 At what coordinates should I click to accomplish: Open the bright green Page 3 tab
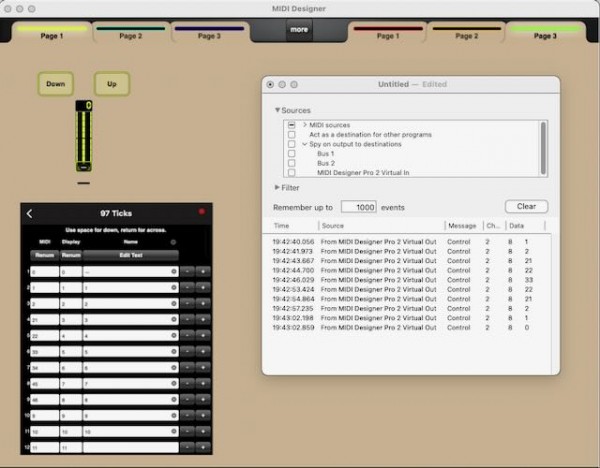(545, 33)
